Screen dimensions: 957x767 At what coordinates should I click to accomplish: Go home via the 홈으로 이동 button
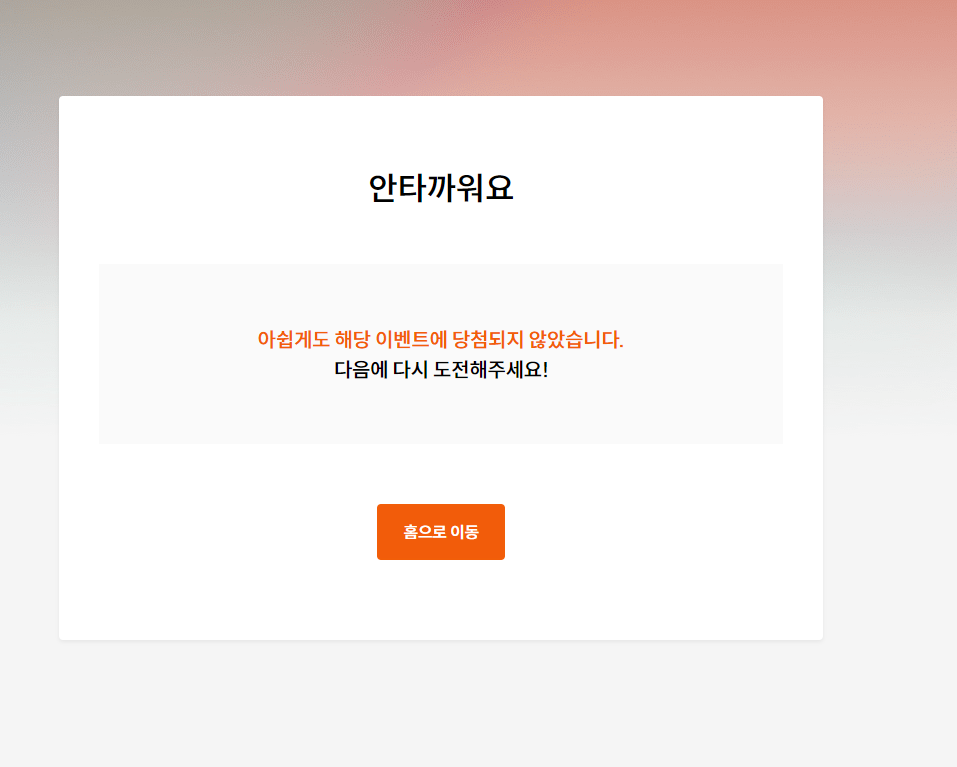pos(441,531)
